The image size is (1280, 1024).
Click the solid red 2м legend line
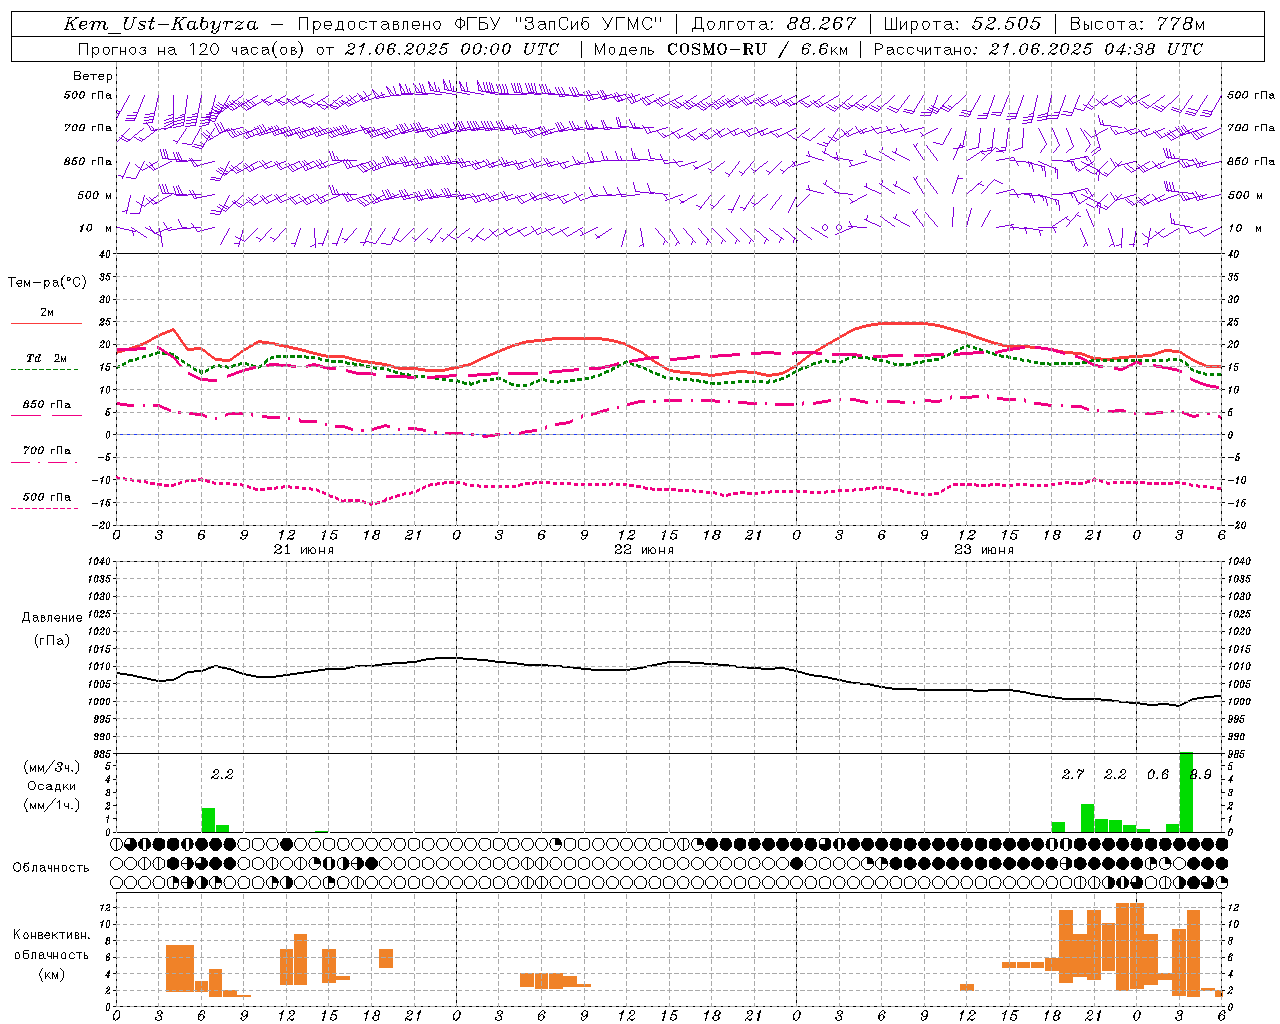(47, 323)
